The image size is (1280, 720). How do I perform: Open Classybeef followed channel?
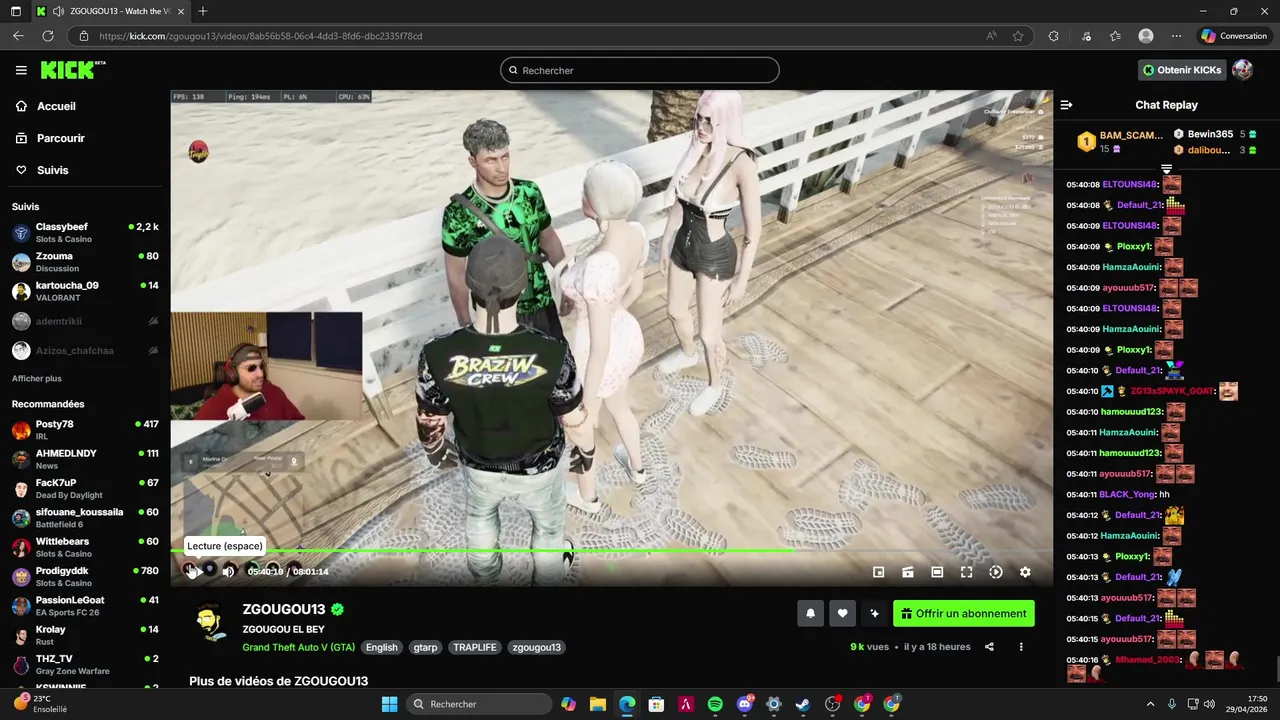(85, 233)
